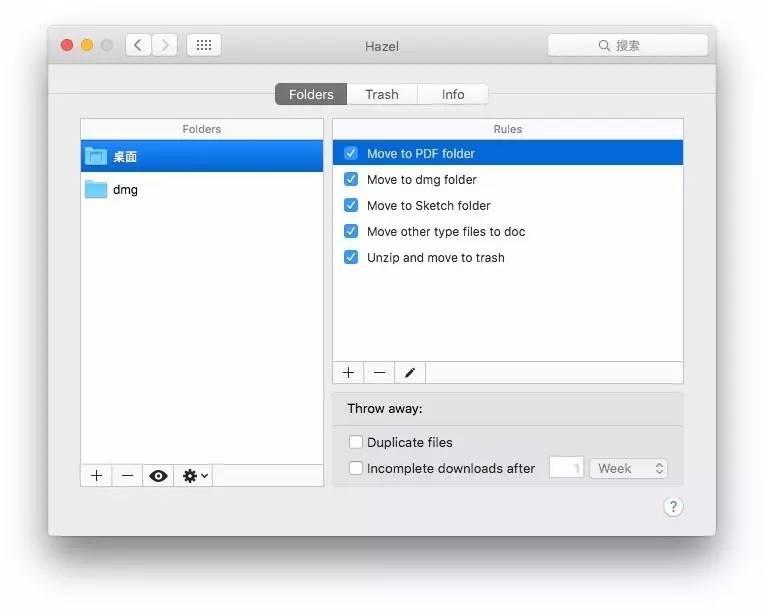764x610 pixels.
Task: Open the Info tab
Action: pos(453,94)
